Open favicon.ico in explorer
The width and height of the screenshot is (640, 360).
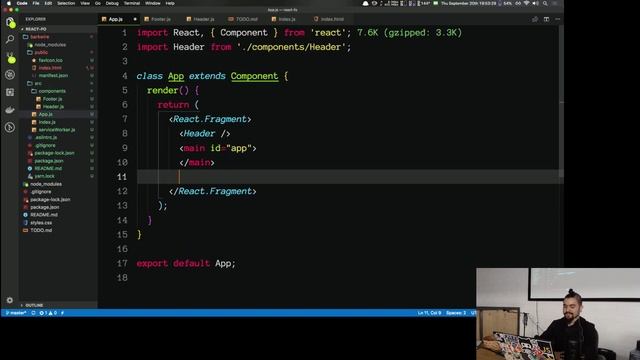50,60
